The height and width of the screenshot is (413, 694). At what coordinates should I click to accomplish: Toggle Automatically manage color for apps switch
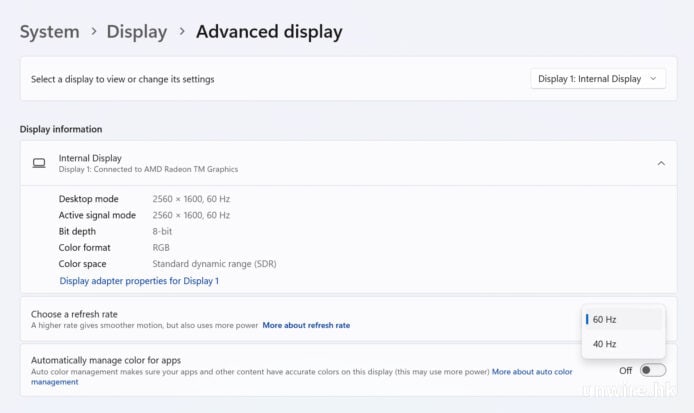pos(652,370)
